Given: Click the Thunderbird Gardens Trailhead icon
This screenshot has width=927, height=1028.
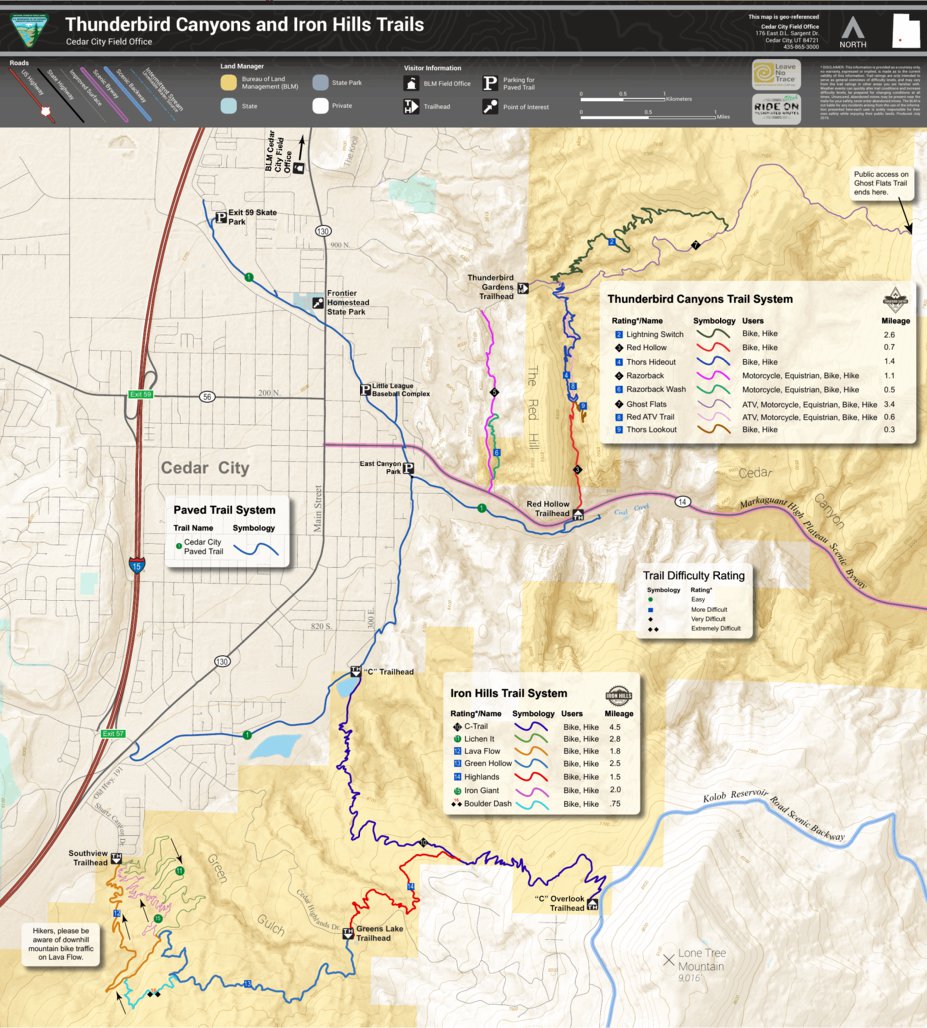Looking at the screenshot, I should coord(523,288).
